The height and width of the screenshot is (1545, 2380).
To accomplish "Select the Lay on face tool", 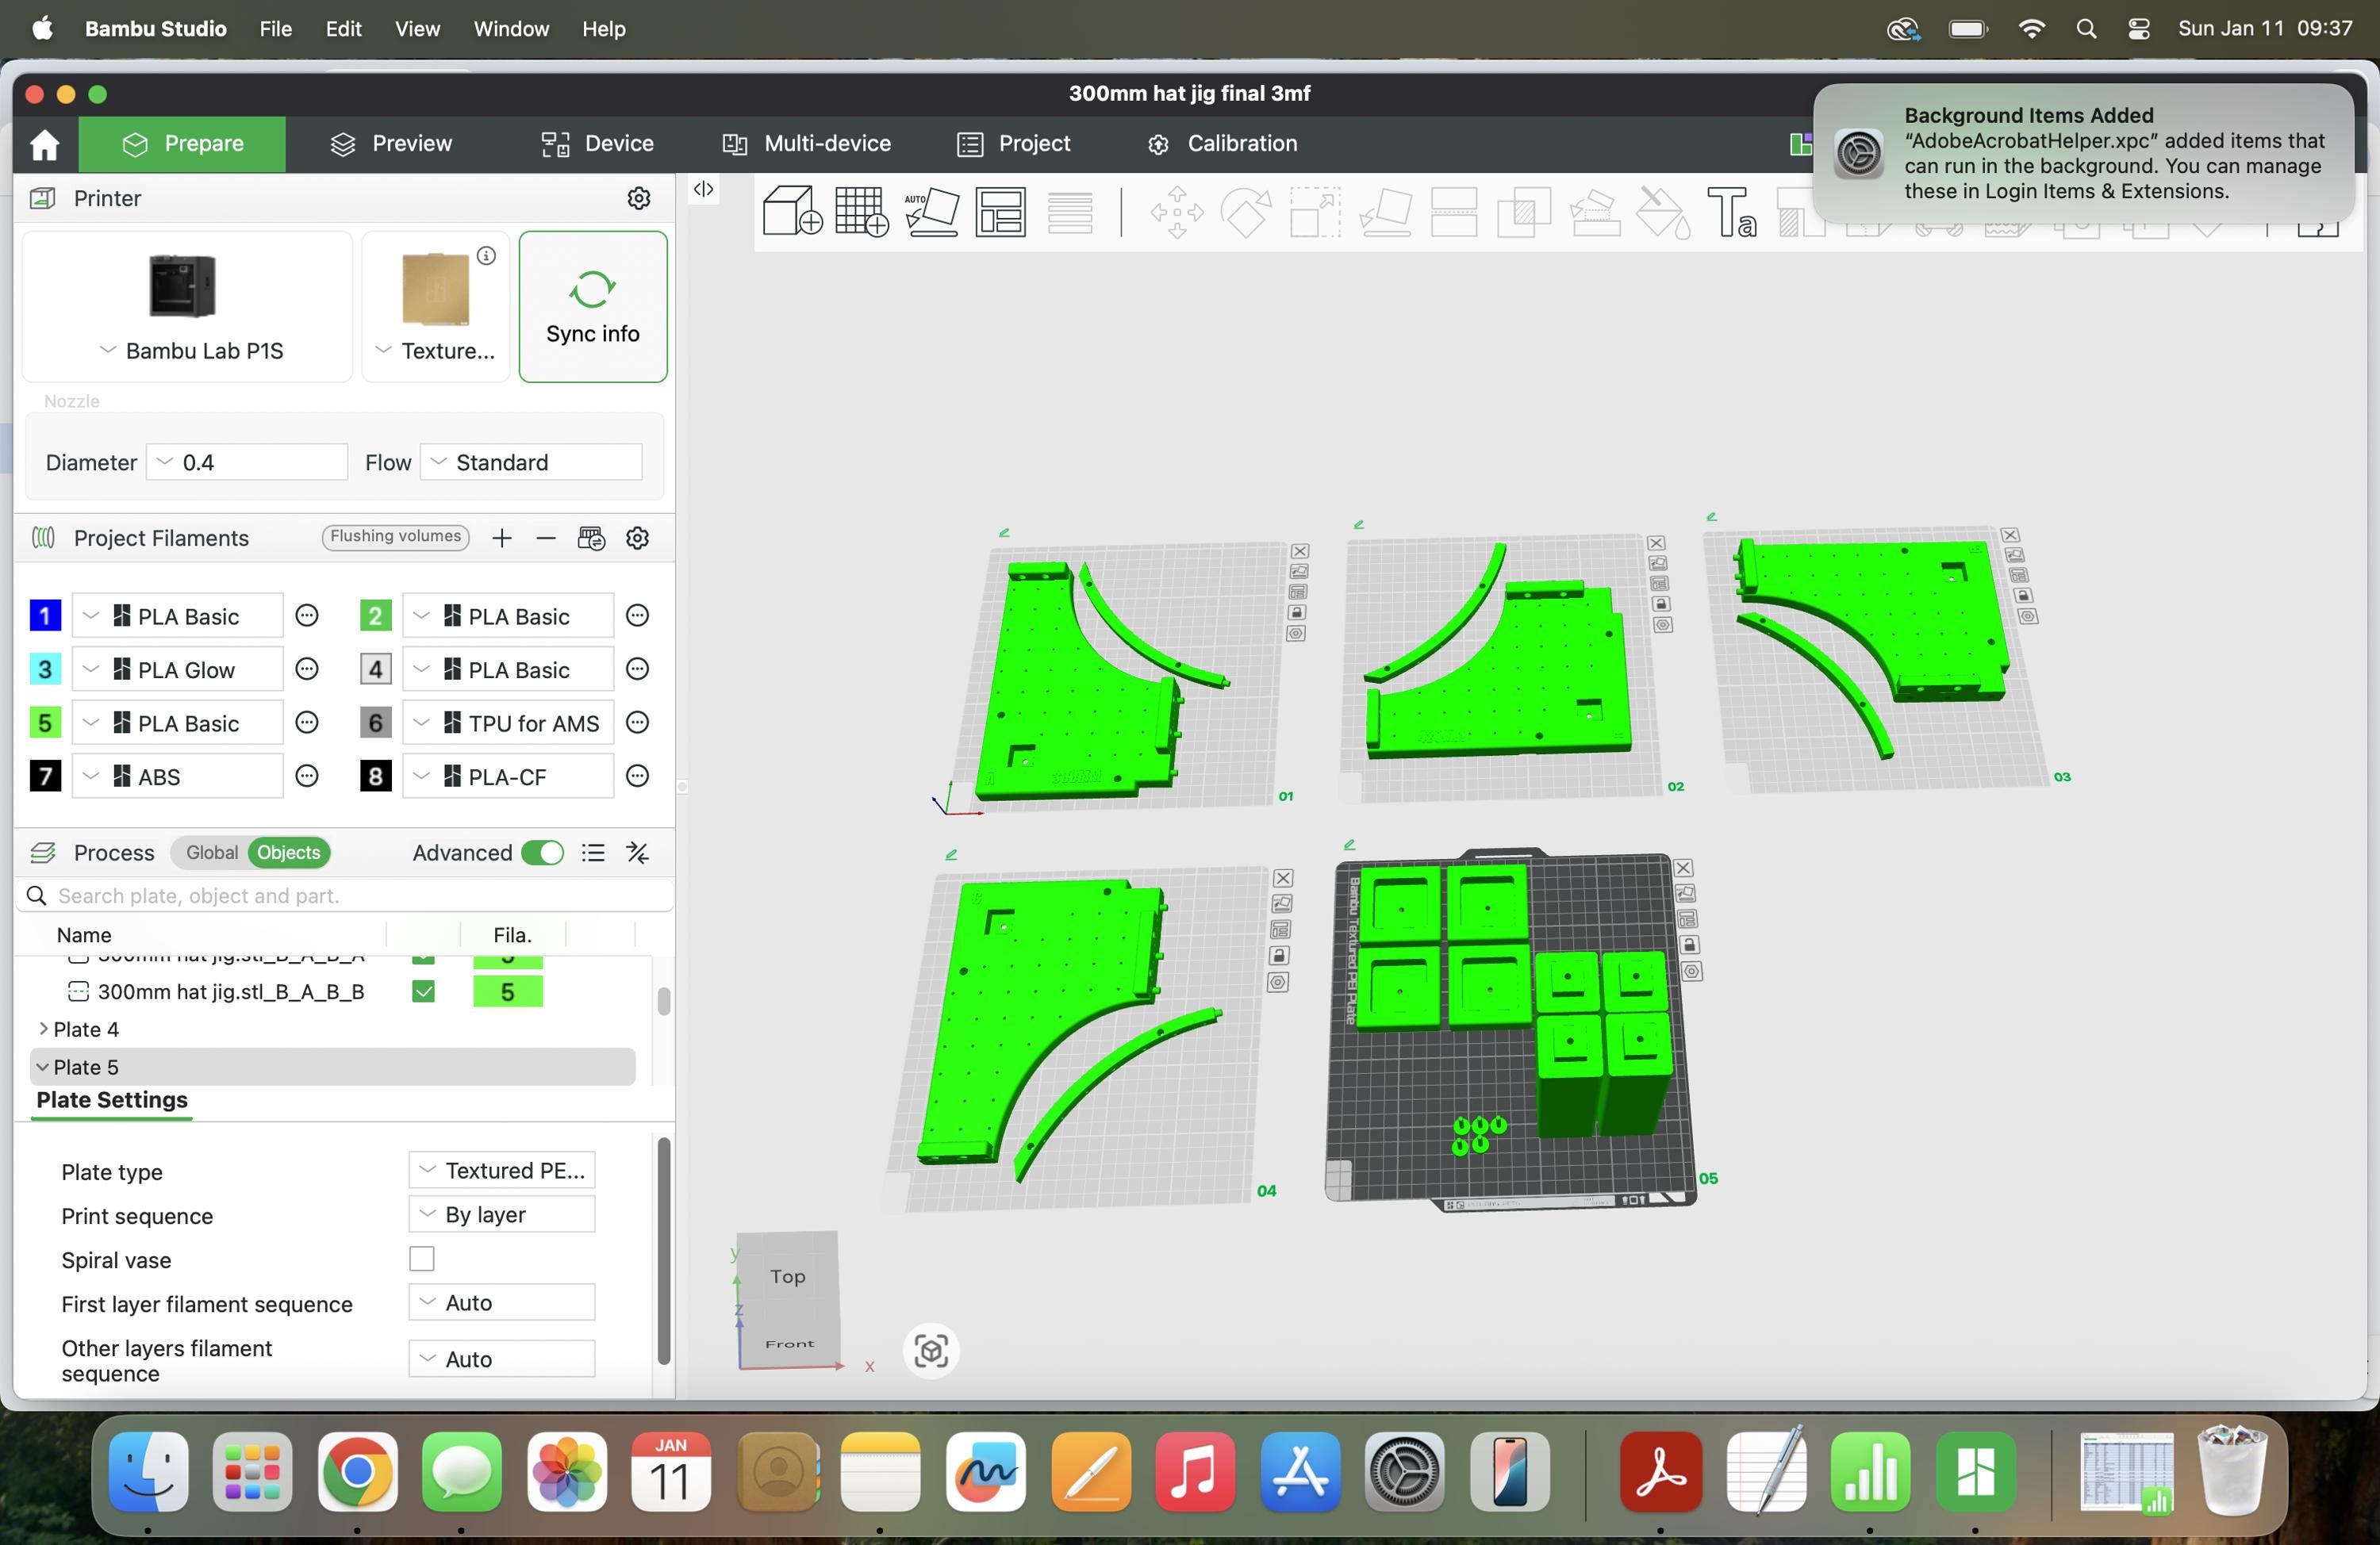I will [x=1385, y=212].
